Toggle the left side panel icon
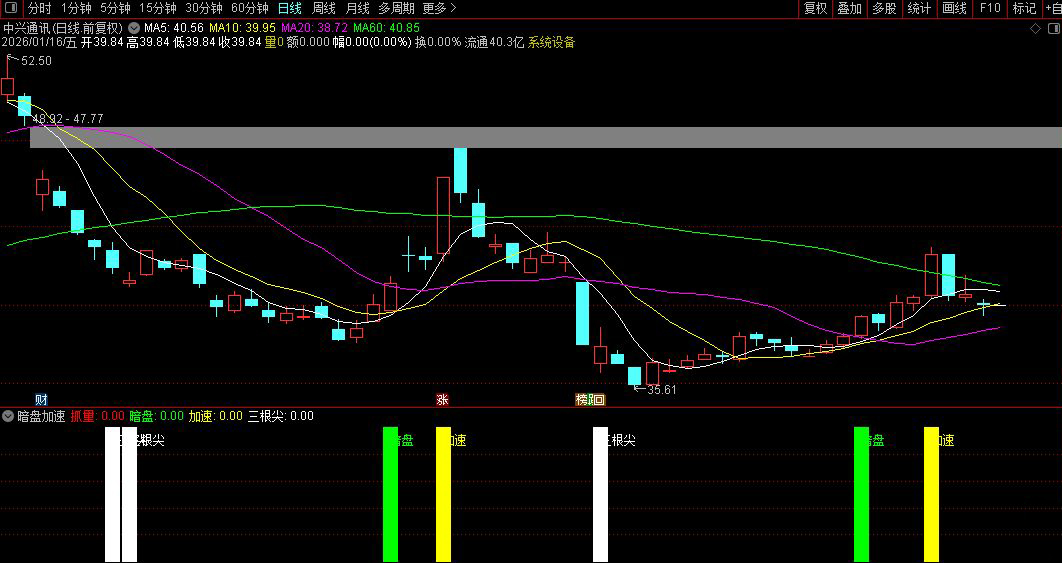The image size is (1062, 563). pyautogui.click(x=12, y=8)
